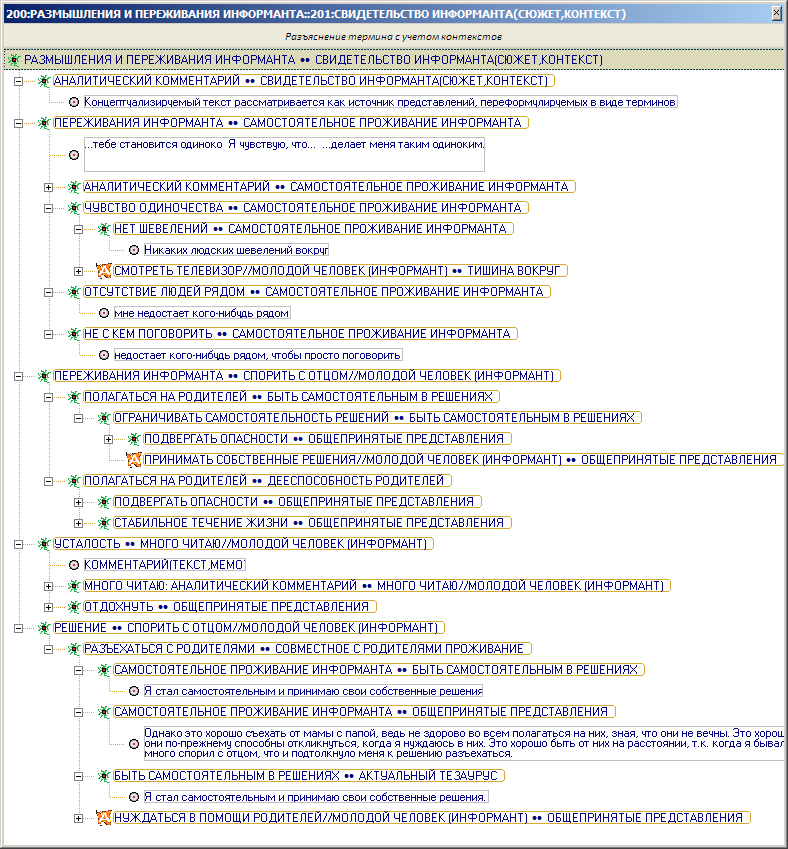Click the node icon of НЕ С КЕМ ПОГОВОРИТЬ row

click(74, 334)
